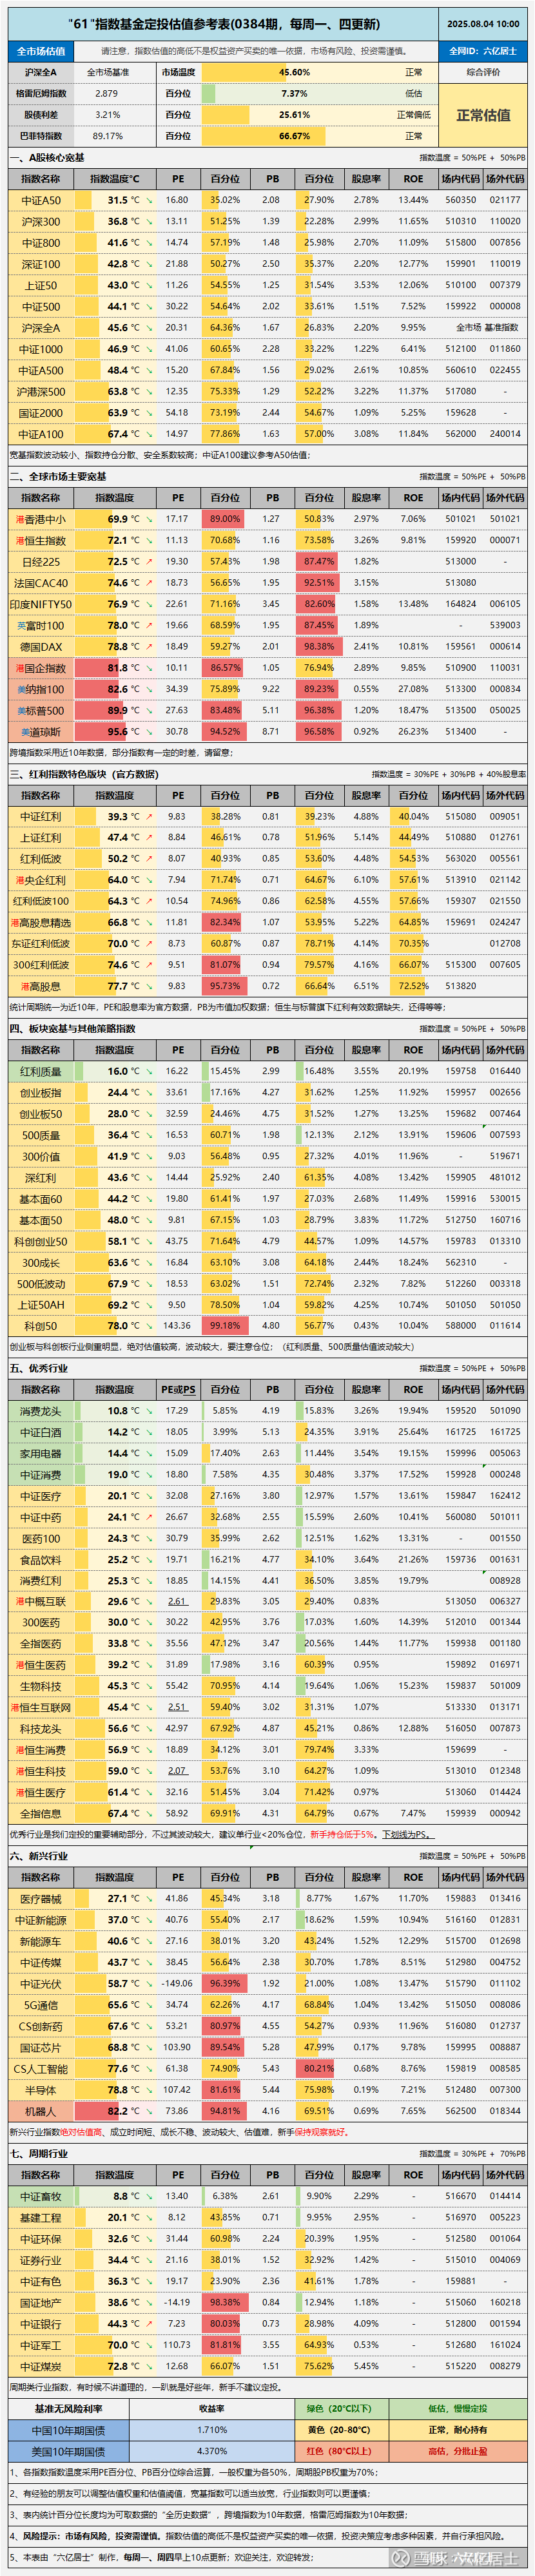Click the 市场温度 45.60% progress bar

(x=294, y=73)
